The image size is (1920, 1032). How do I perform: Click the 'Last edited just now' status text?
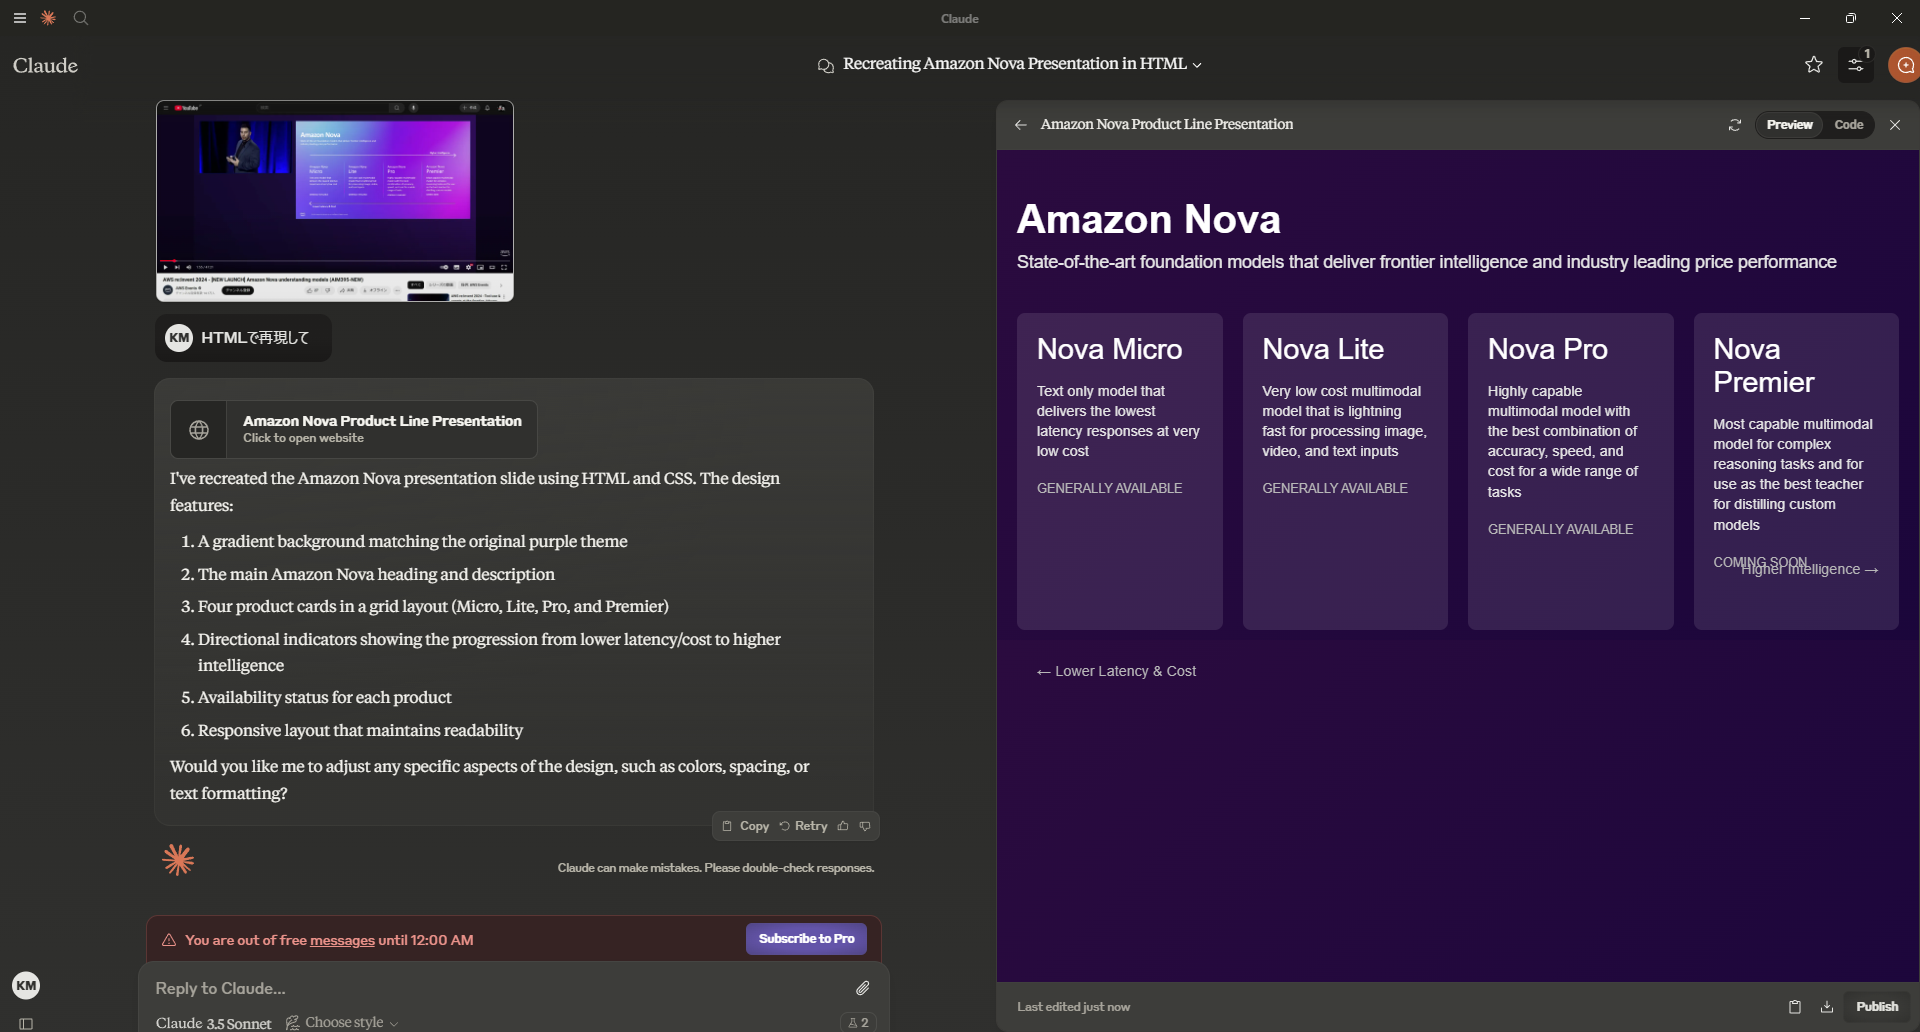coord(1073,1007)
